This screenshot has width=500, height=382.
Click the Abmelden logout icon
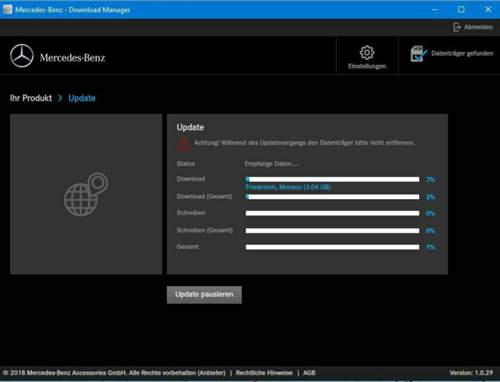pyautogui.click(x=457, y=27)
